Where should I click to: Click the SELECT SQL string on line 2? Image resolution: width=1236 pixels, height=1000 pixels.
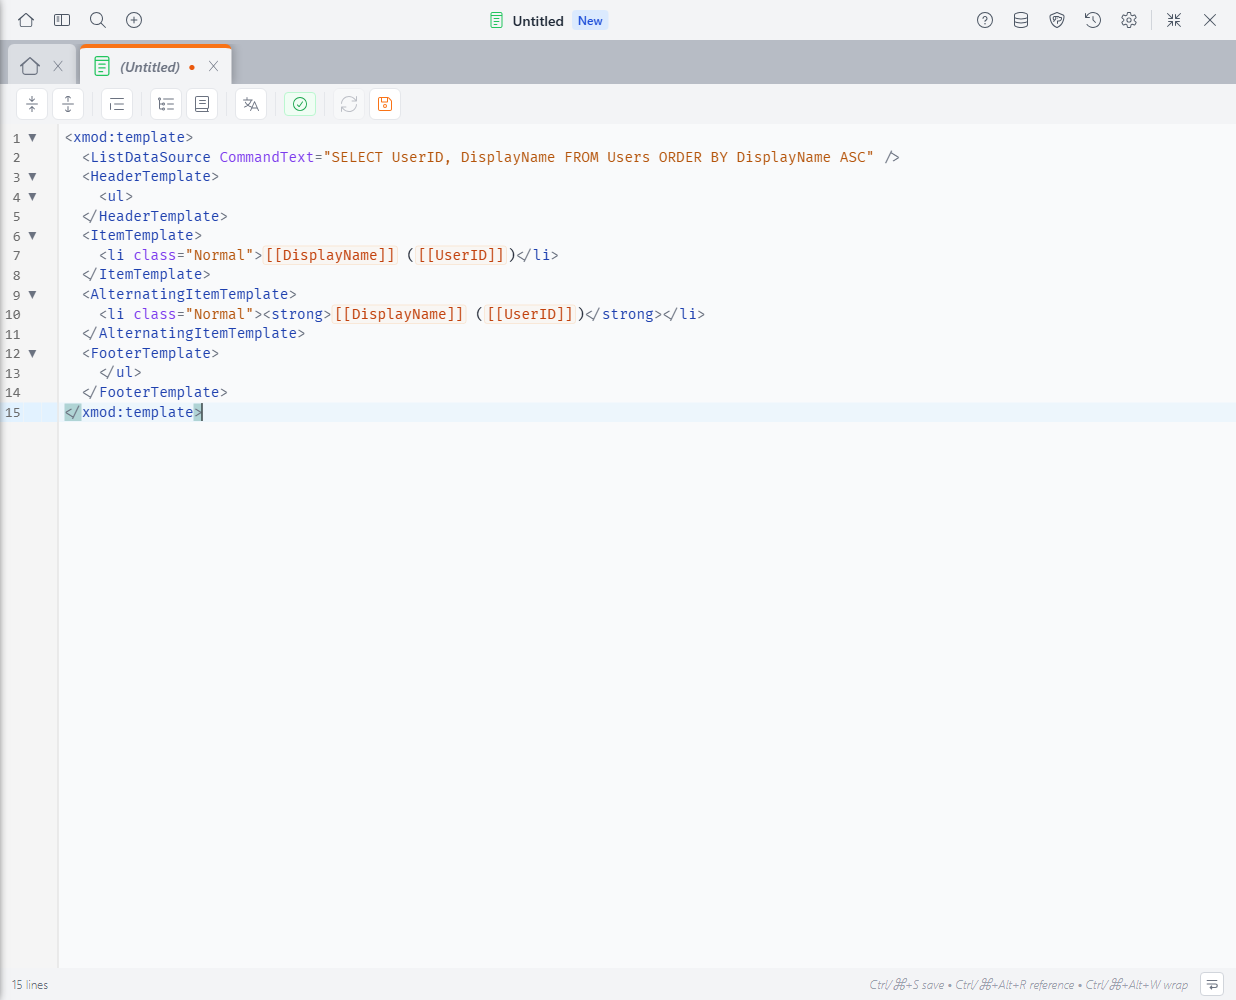click(598, 157)
